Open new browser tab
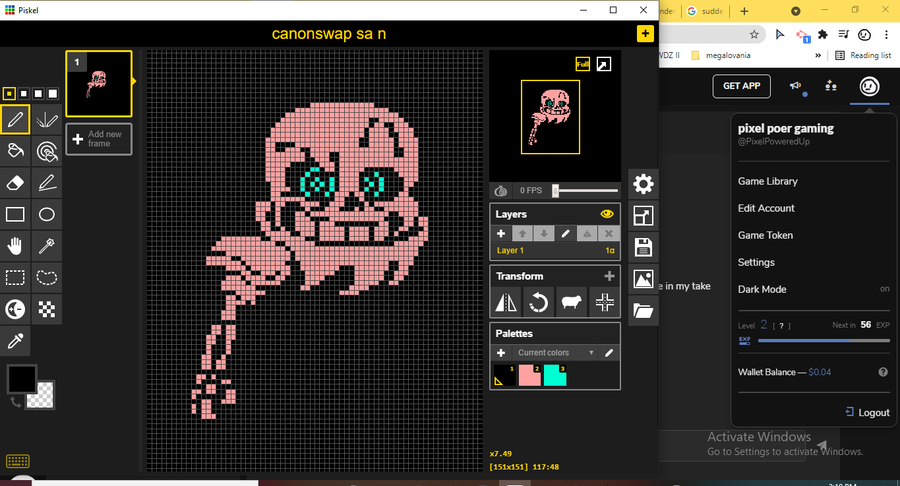Screen dimensions: 900x486 pyautogui.click(x=744, y=11)
